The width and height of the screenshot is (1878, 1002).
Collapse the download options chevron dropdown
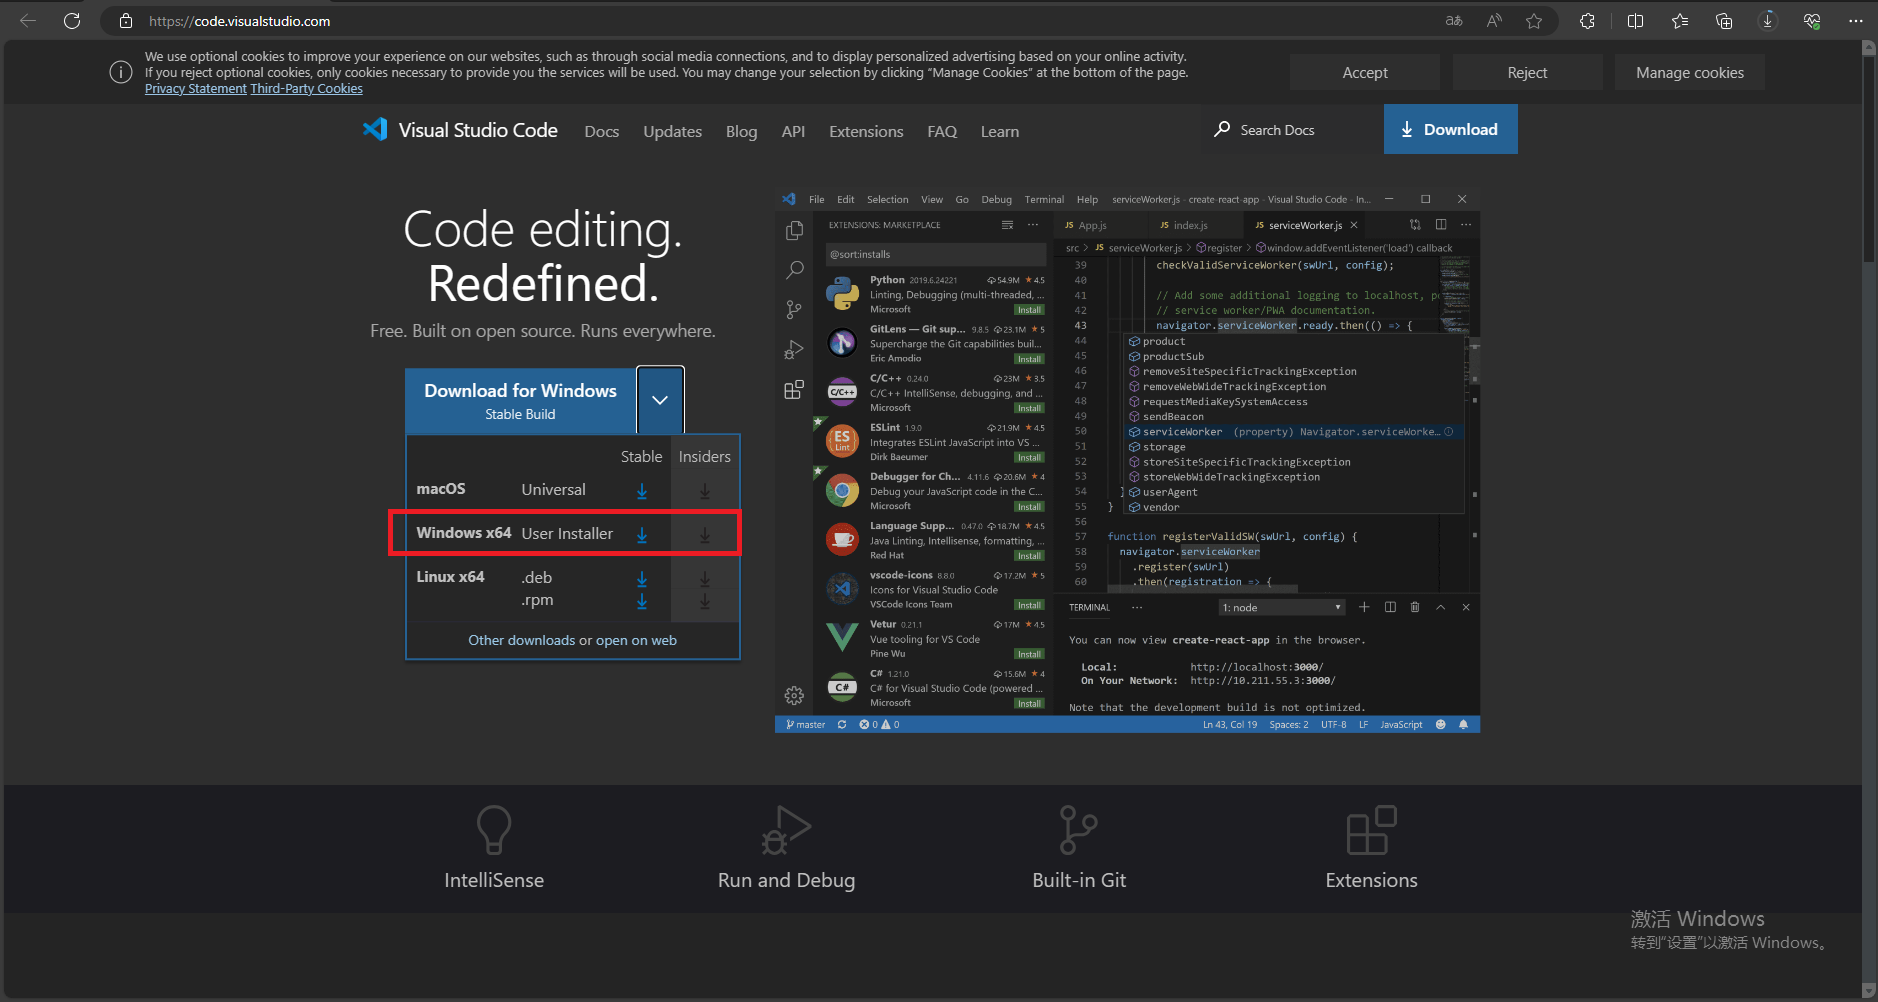[660, 399]
